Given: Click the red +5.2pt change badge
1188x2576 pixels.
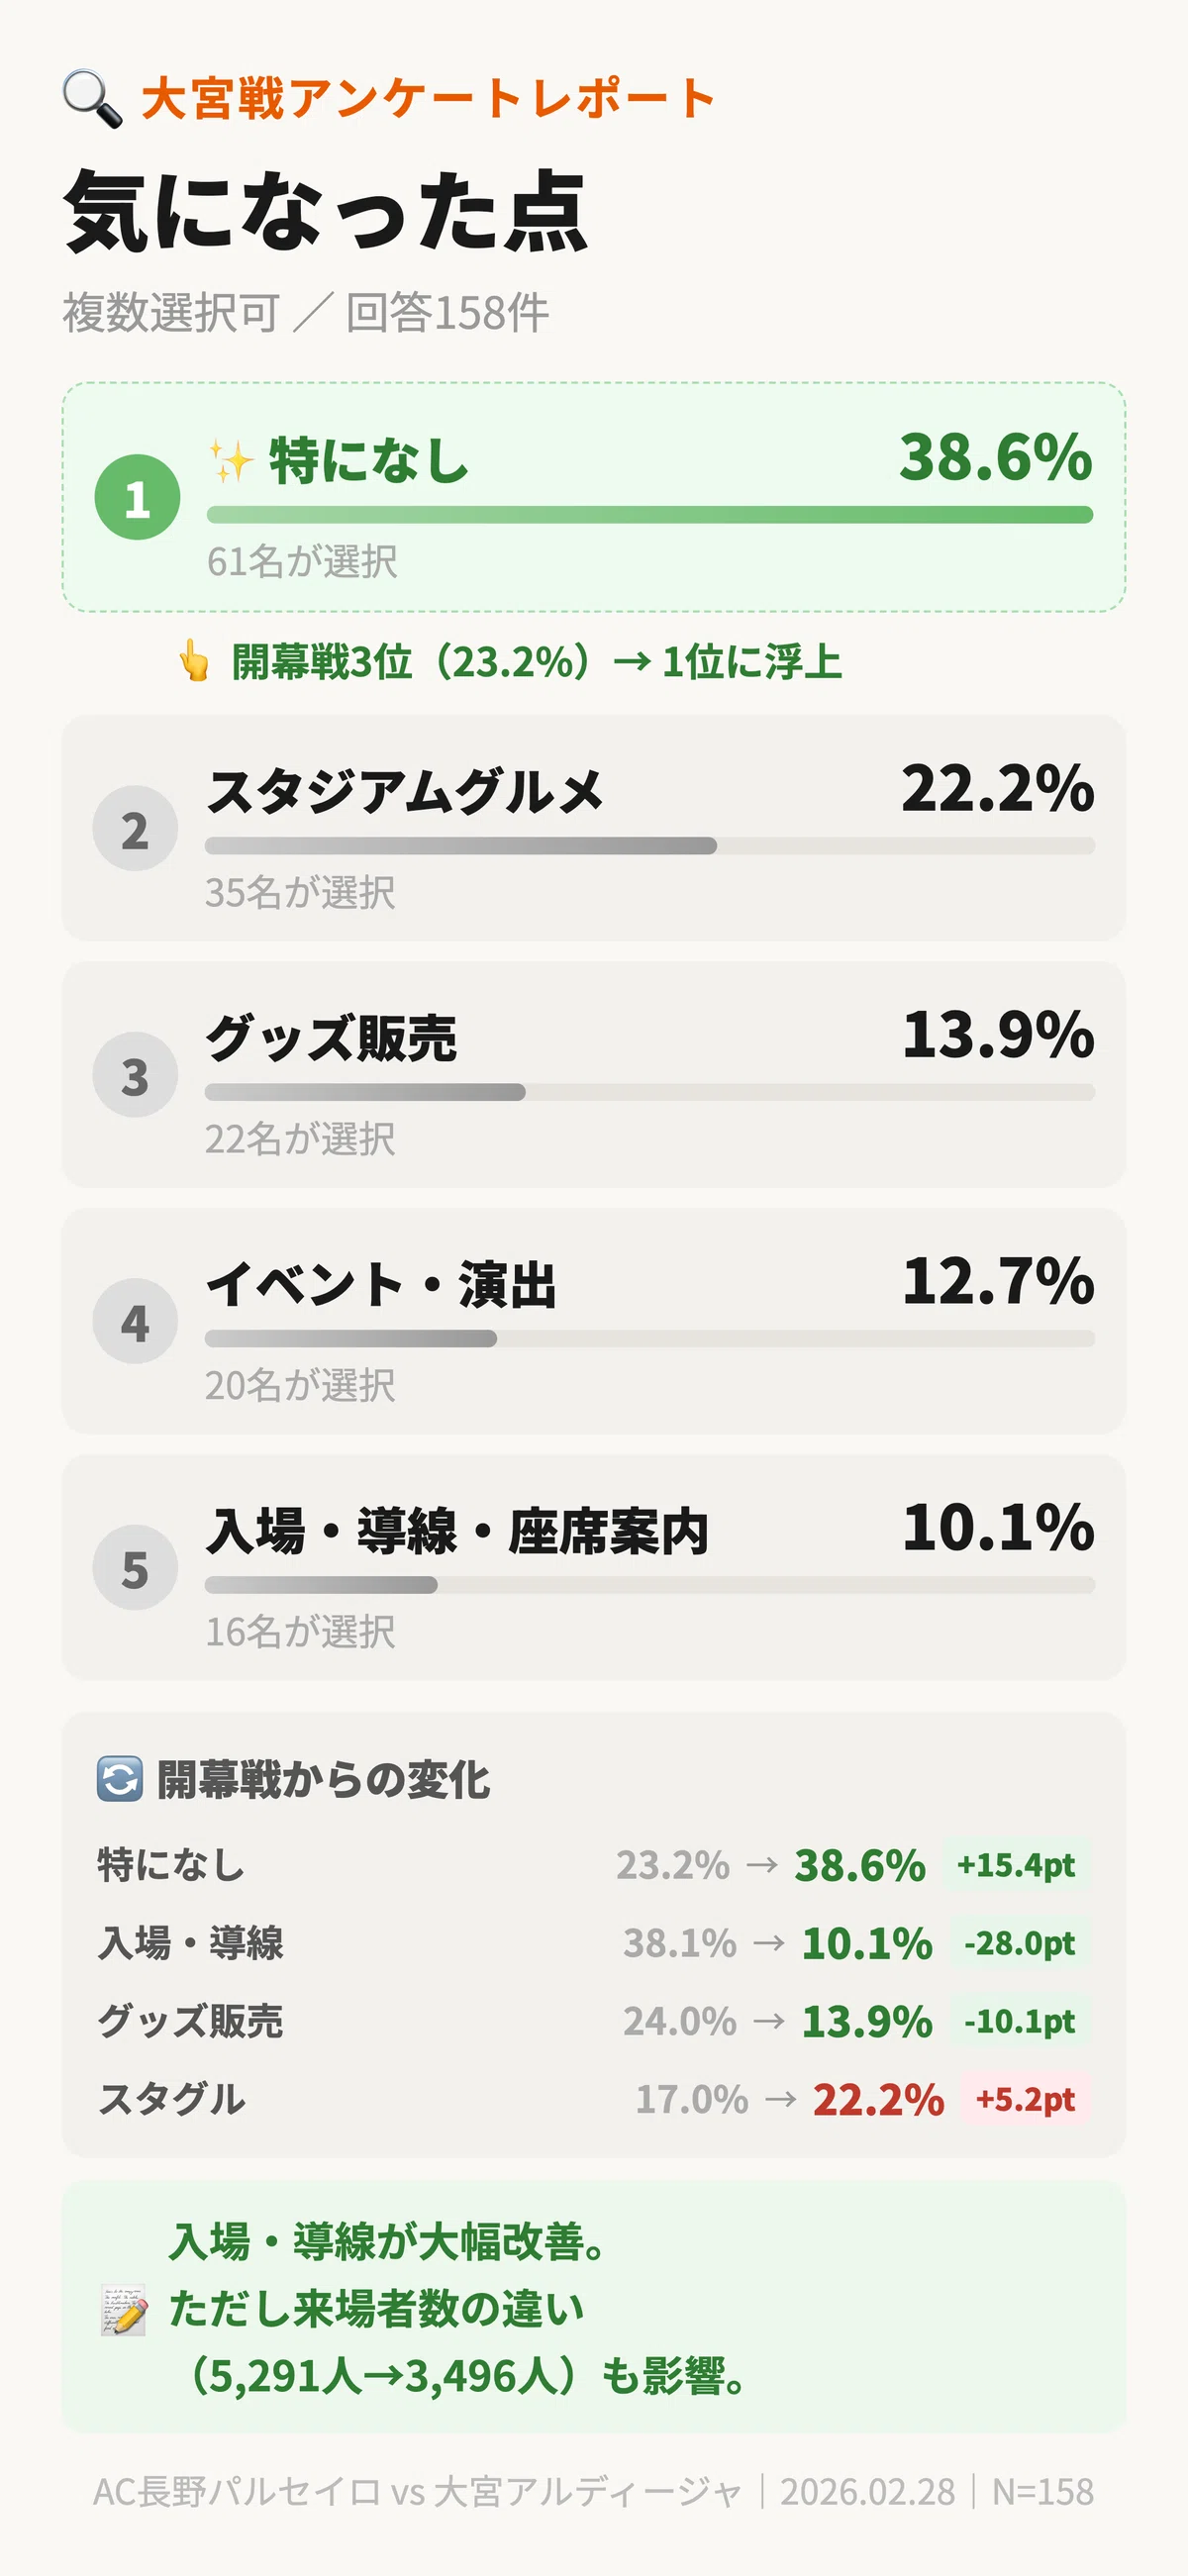Looking at the screenshot, I should (1026, 2098).
